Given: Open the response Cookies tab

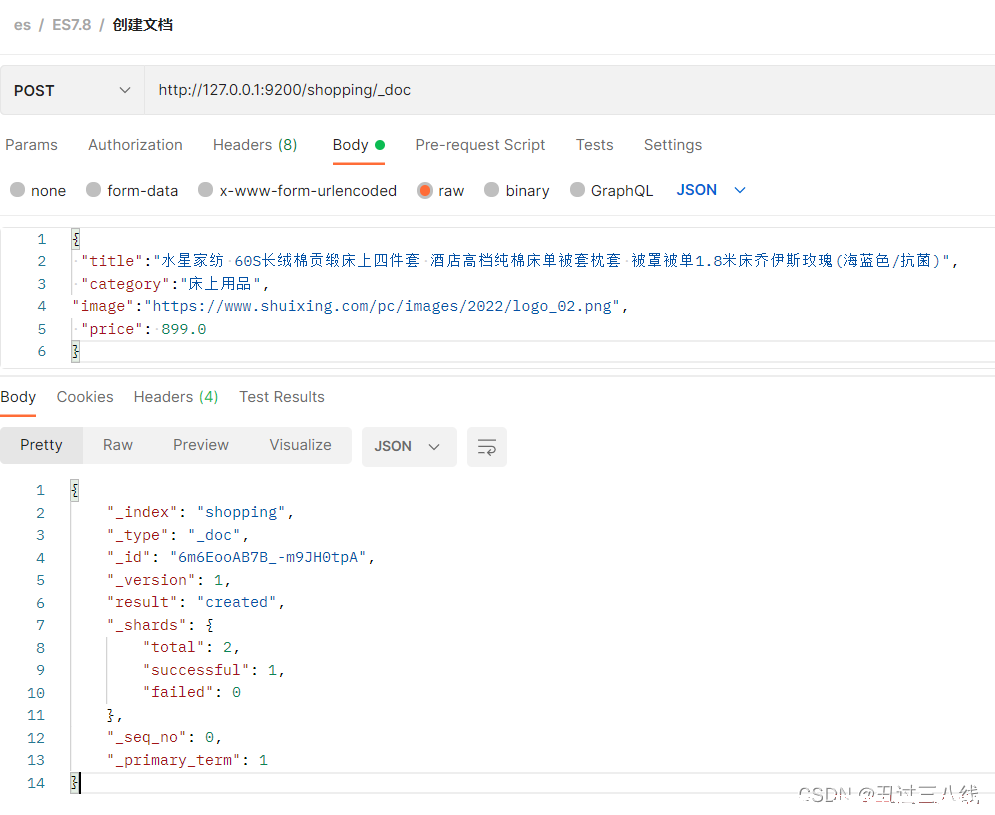Looking at the screenshot, I should [85, 397].
